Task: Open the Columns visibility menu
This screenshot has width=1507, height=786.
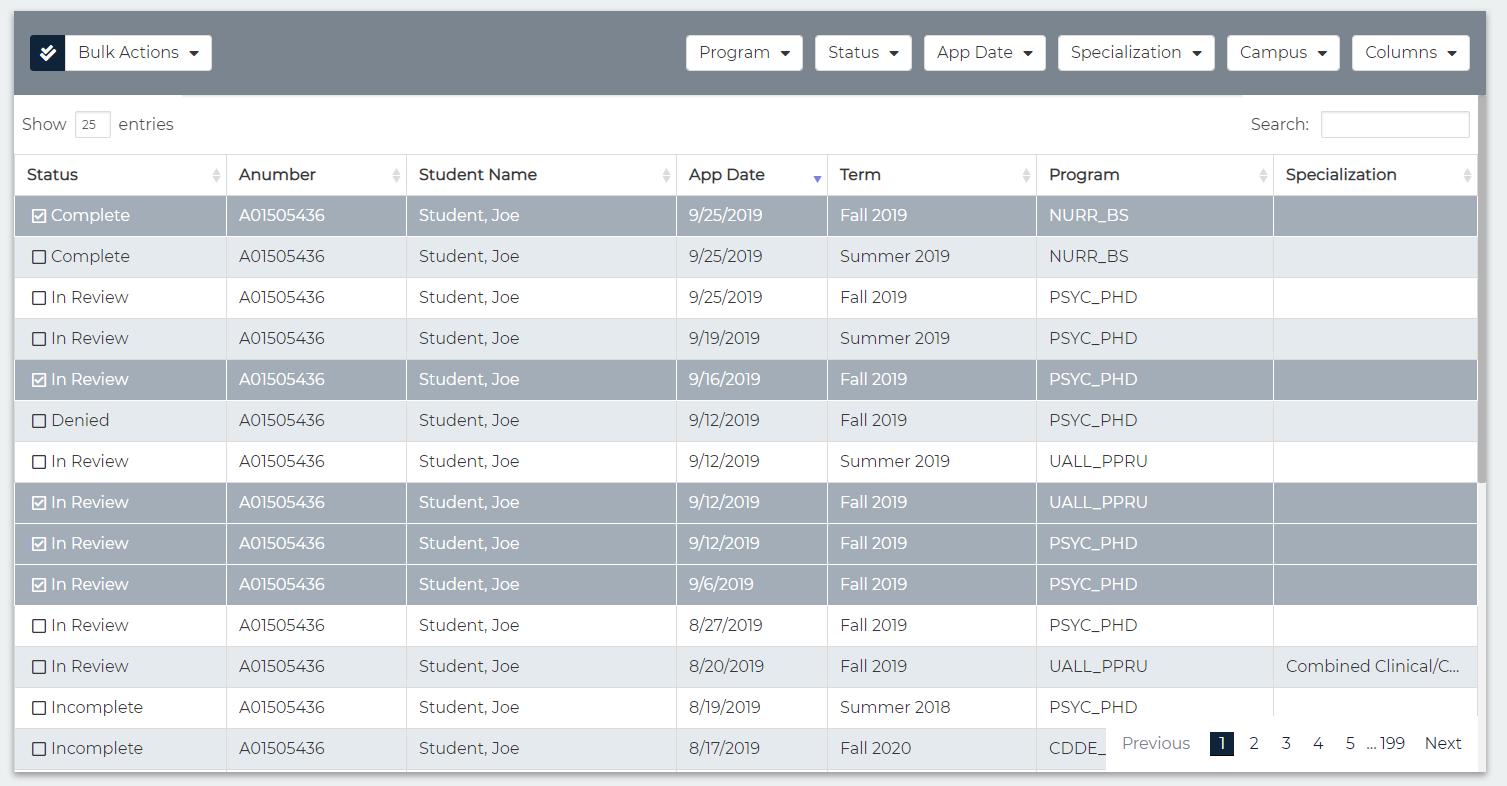Action: pos(1410,53)
